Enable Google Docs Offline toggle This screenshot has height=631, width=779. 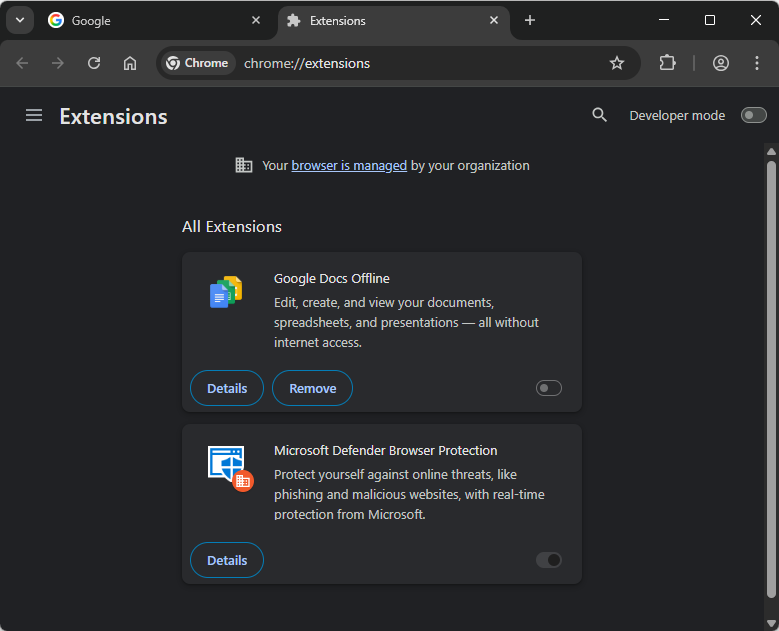(548, 388)
